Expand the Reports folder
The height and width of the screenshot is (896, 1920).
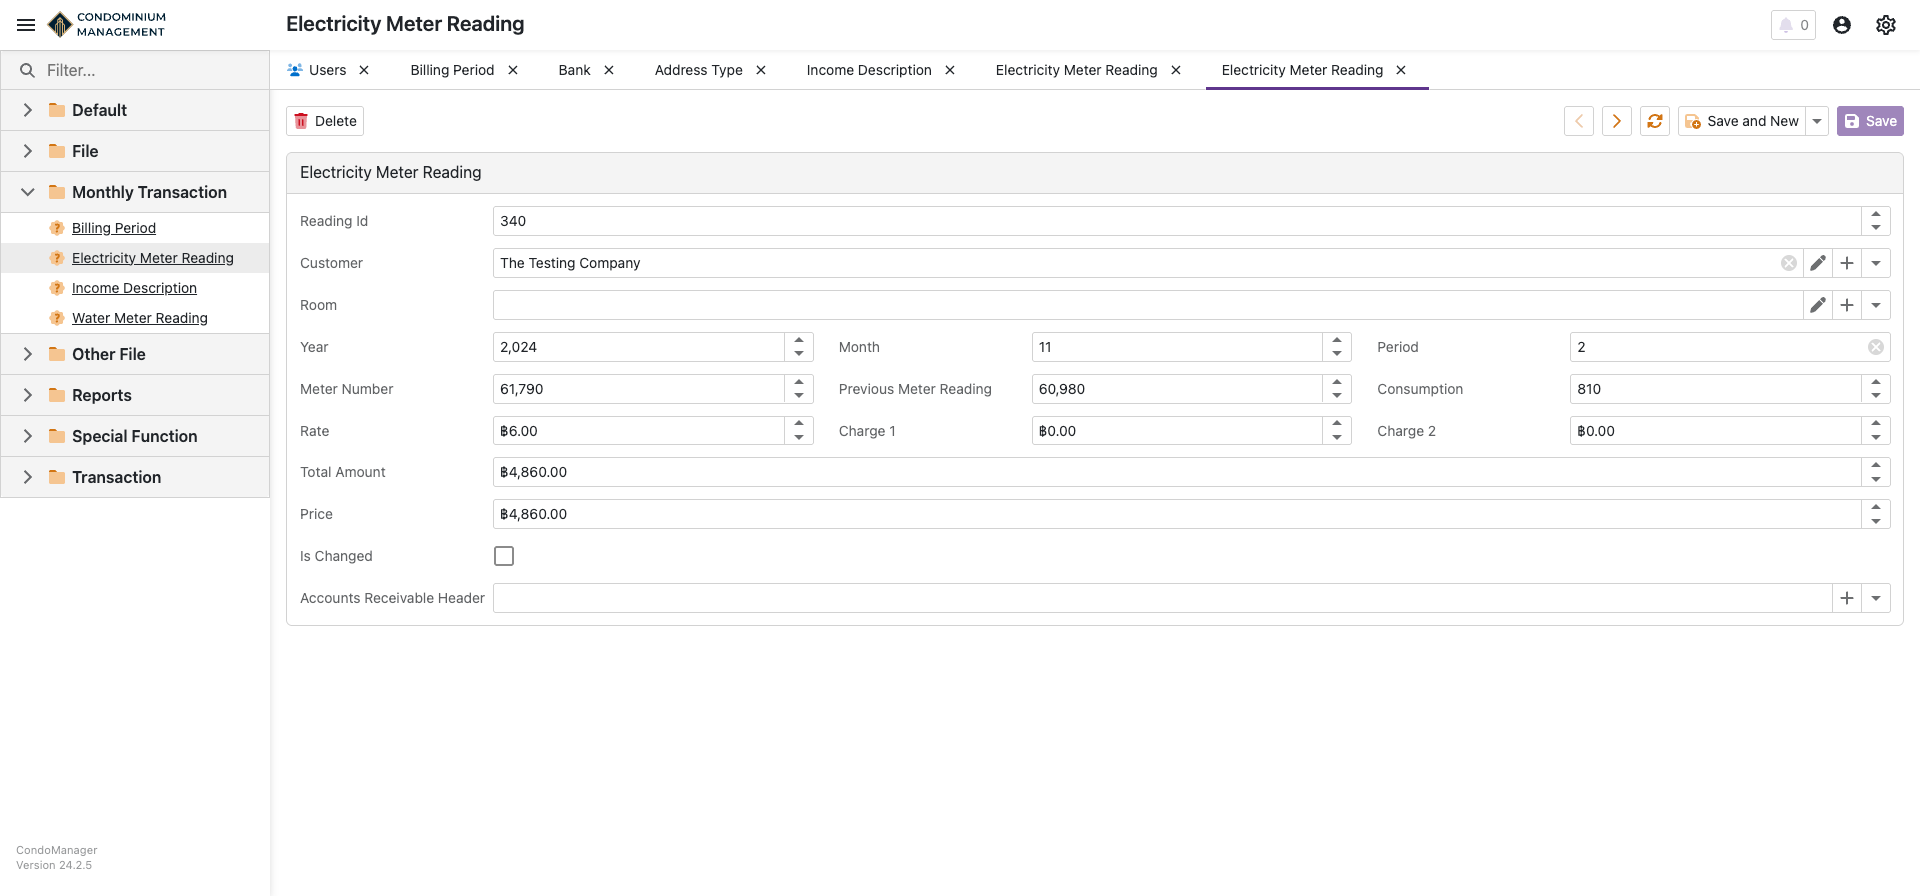(x=28, y=395)
